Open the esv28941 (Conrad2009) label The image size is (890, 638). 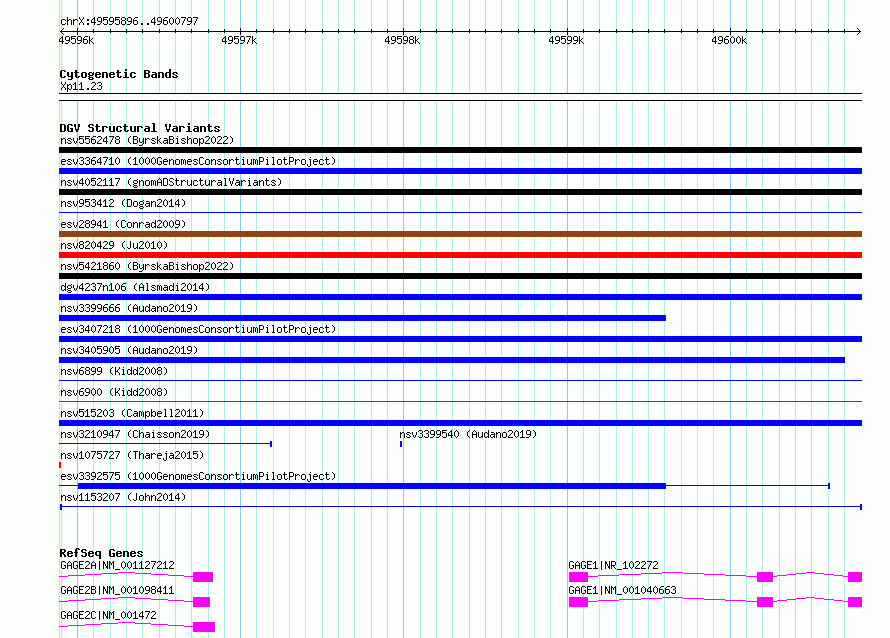coord(123,224)
